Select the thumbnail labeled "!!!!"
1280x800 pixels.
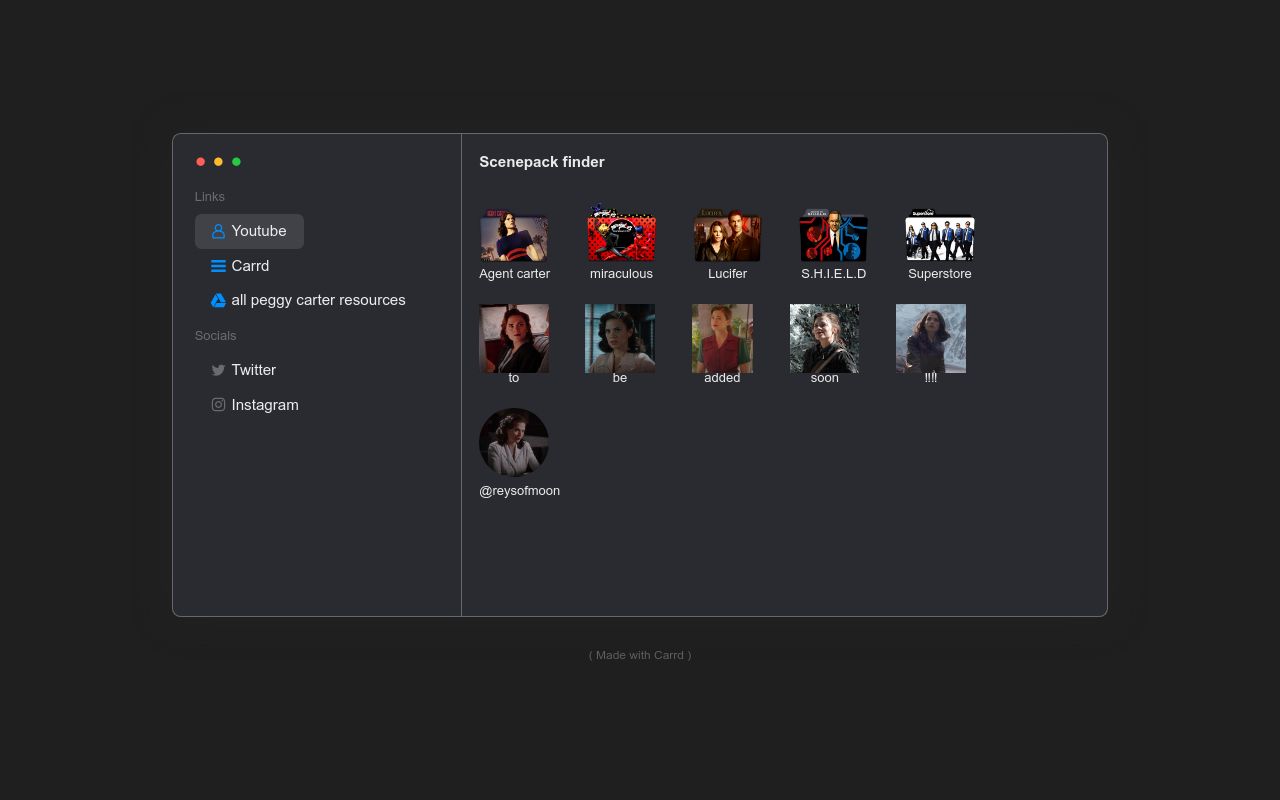click(x=931, y=338)
